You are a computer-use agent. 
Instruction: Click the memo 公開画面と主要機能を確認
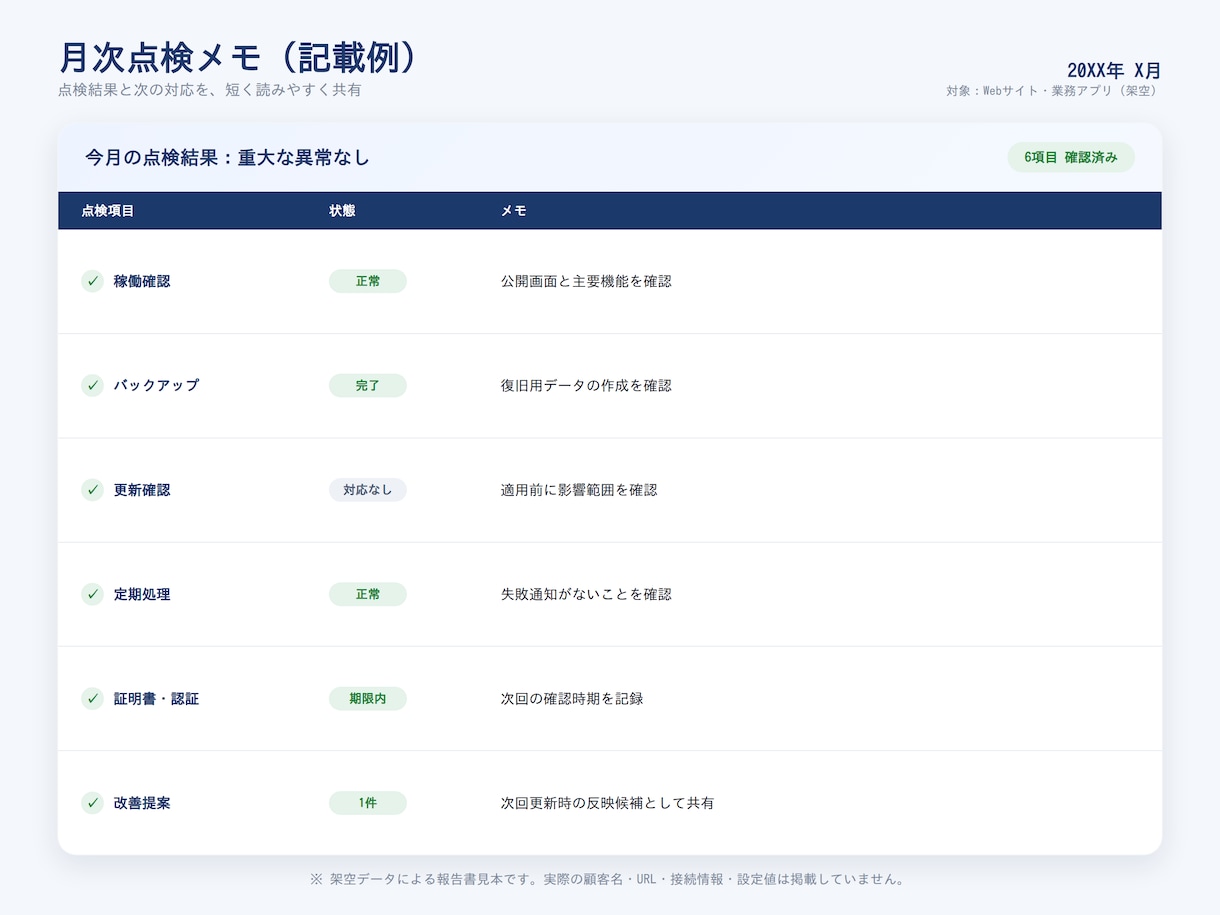point(586,281)
